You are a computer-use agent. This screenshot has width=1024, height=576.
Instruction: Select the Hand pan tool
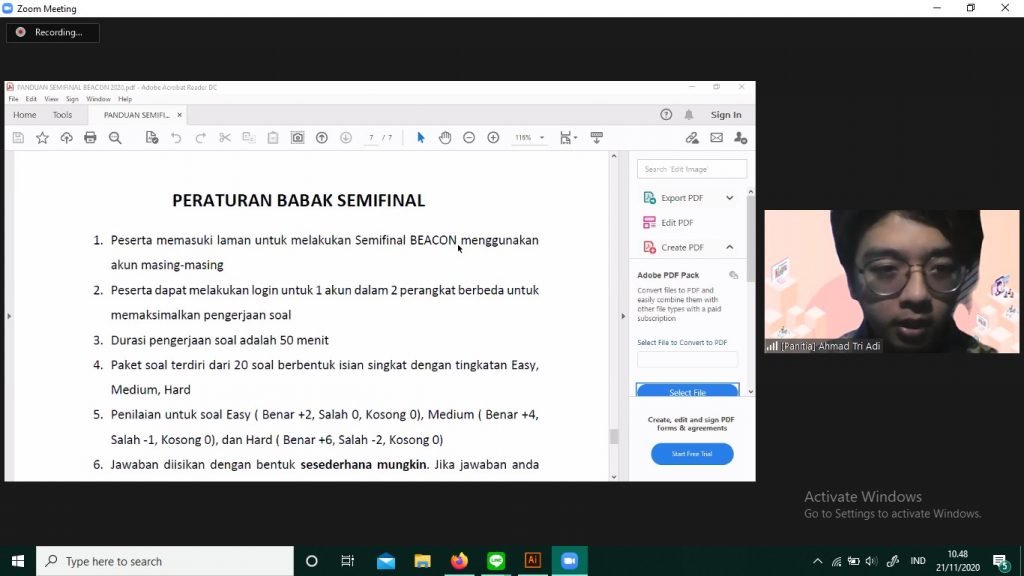(445, 138)
